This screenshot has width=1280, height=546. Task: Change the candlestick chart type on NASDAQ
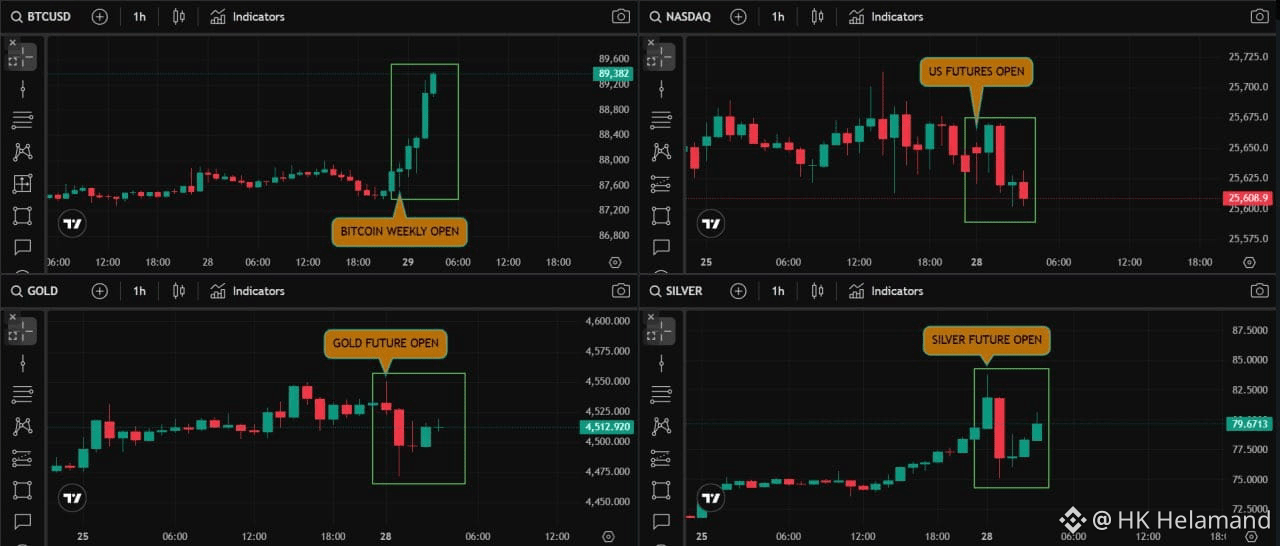(x=817, y=17)
